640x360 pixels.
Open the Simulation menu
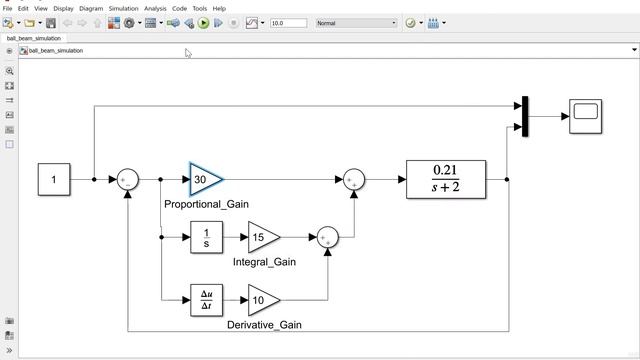tap(123, 8)
